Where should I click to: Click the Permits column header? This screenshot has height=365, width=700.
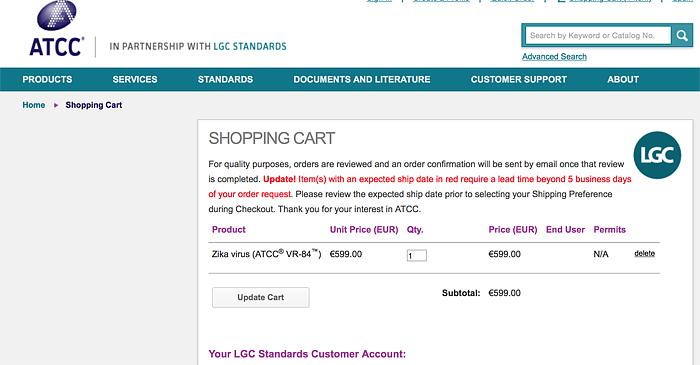(x=609, y=229)
